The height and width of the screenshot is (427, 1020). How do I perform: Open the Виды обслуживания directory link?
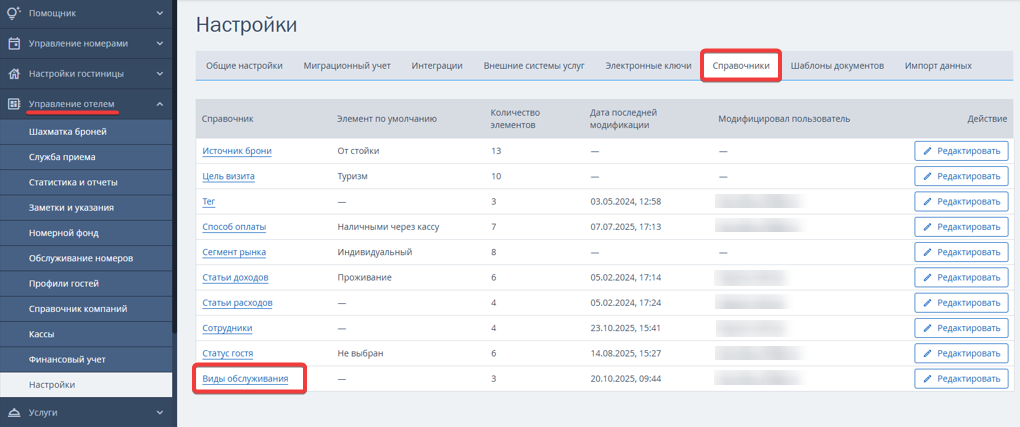click(245, 378)
